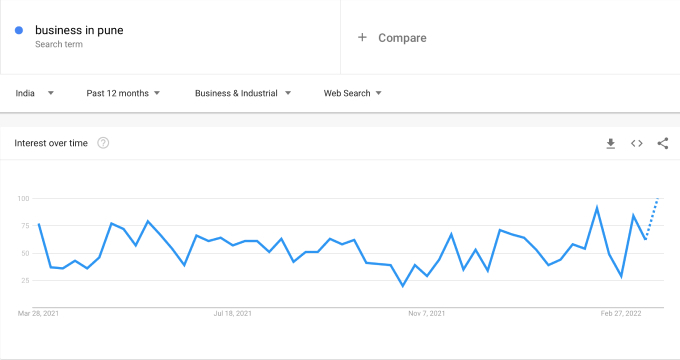
Task: Open the Web Search type dropdown
Action: tap(353, 93)
